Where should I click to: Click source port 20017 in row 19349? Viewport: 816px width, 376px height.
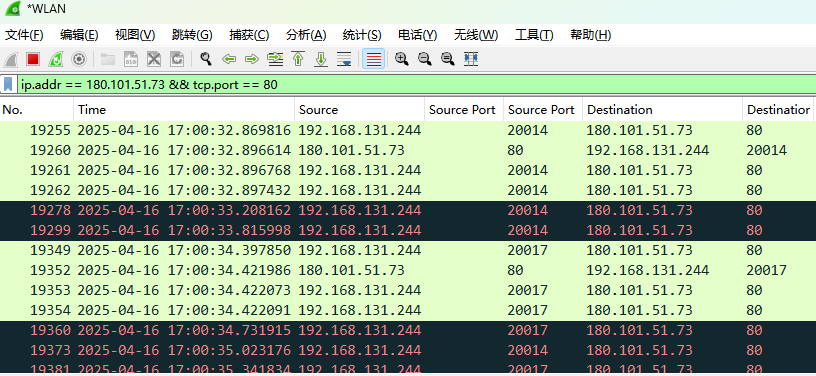(x=528, y=250)
